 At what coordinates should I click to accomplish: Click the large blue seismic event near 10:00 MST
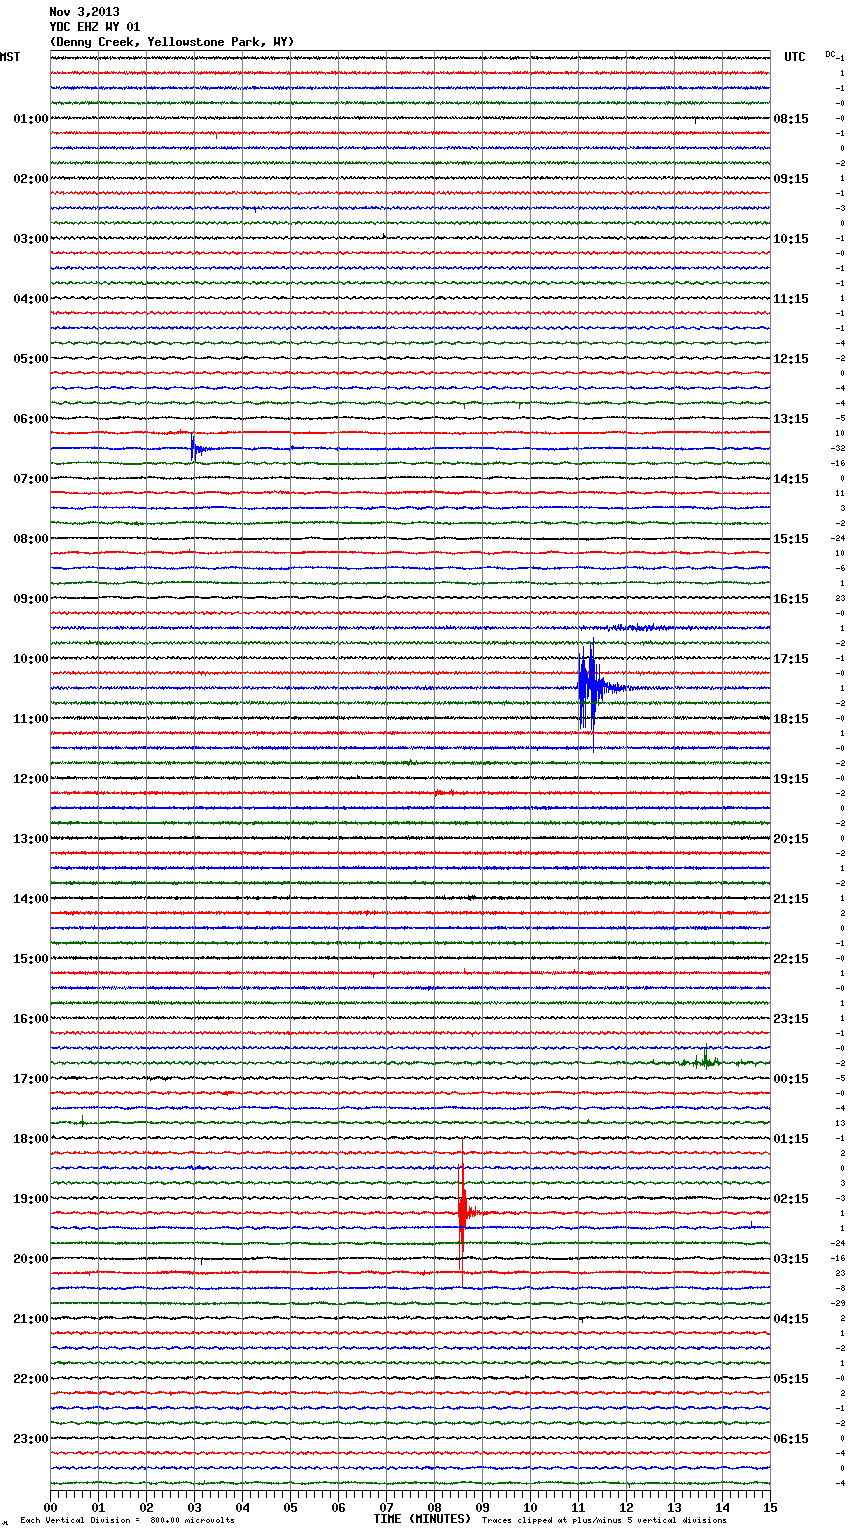point(588,687)
